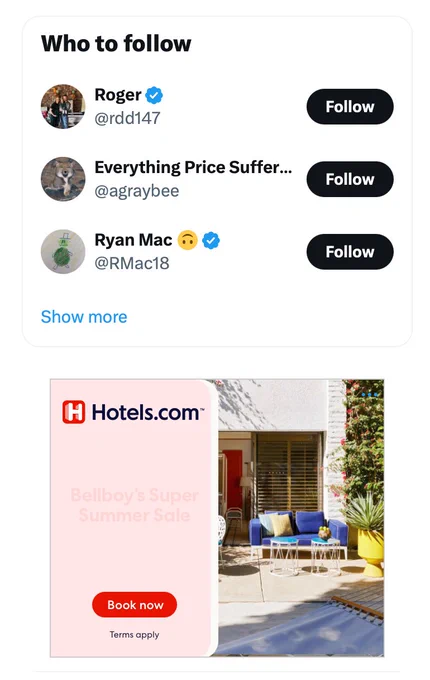Click the Everything Price Suffer... display name
This screenshot has width=430, height=680.
coord(193,167)
